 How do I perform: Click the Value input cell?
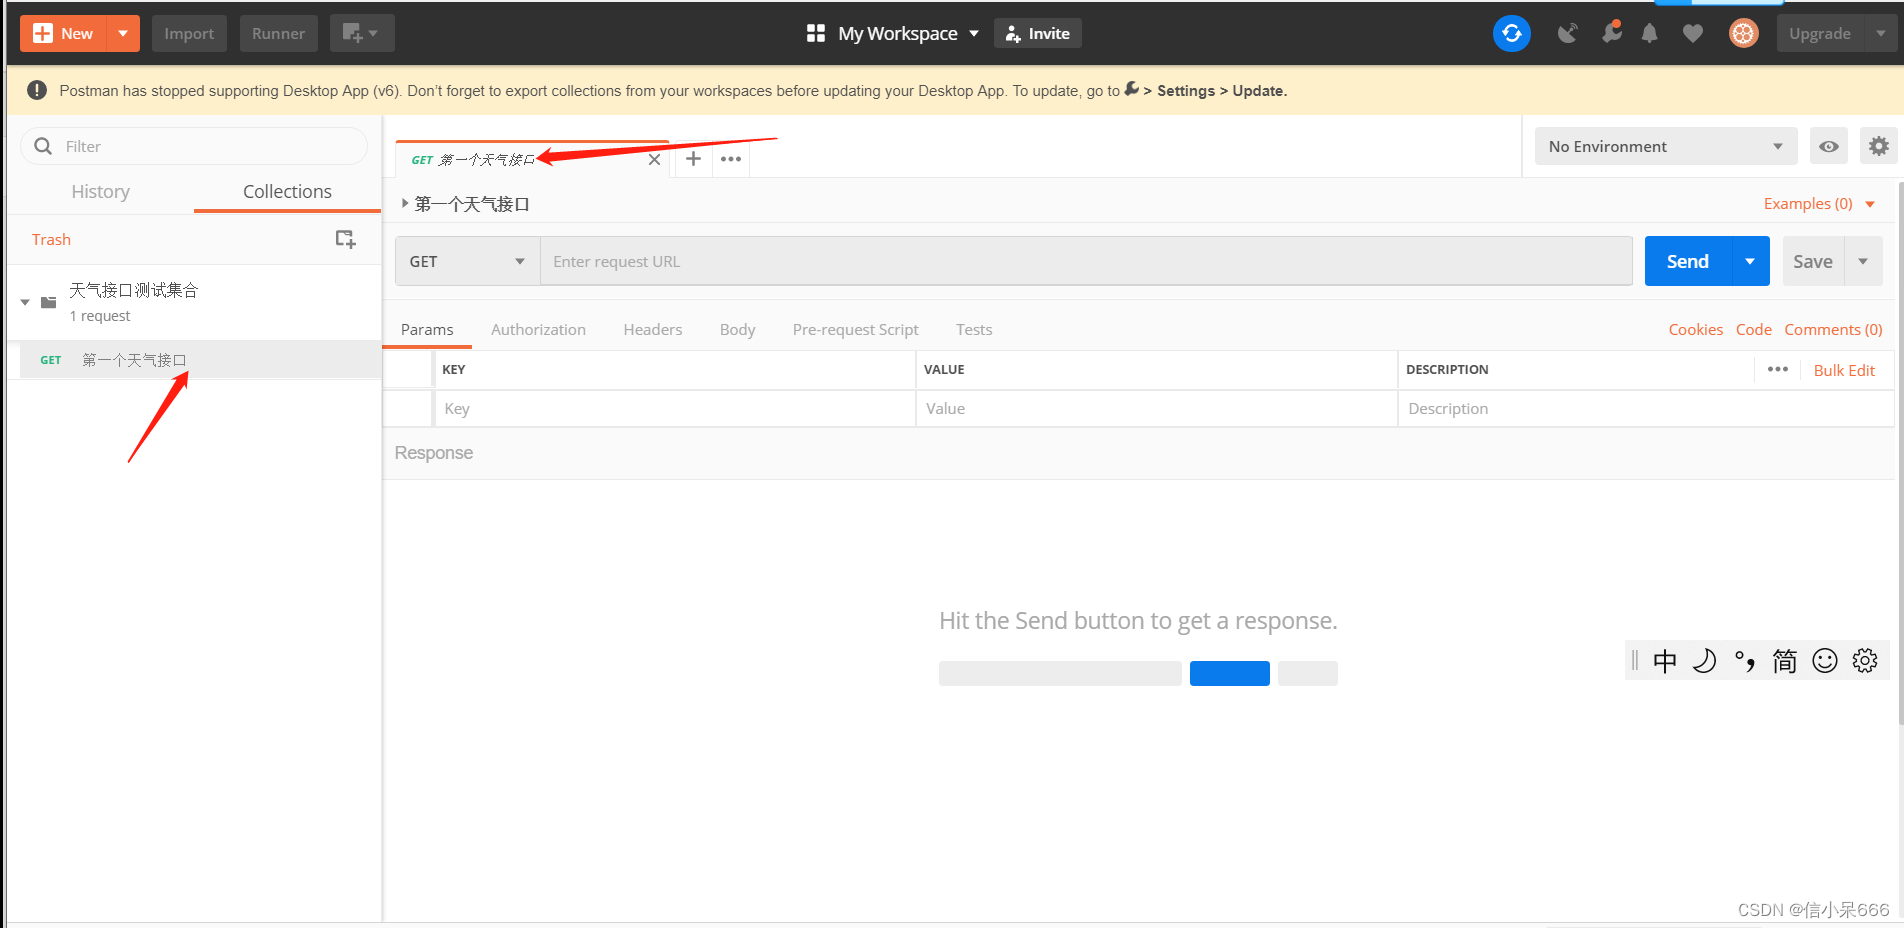[1156, 408]
